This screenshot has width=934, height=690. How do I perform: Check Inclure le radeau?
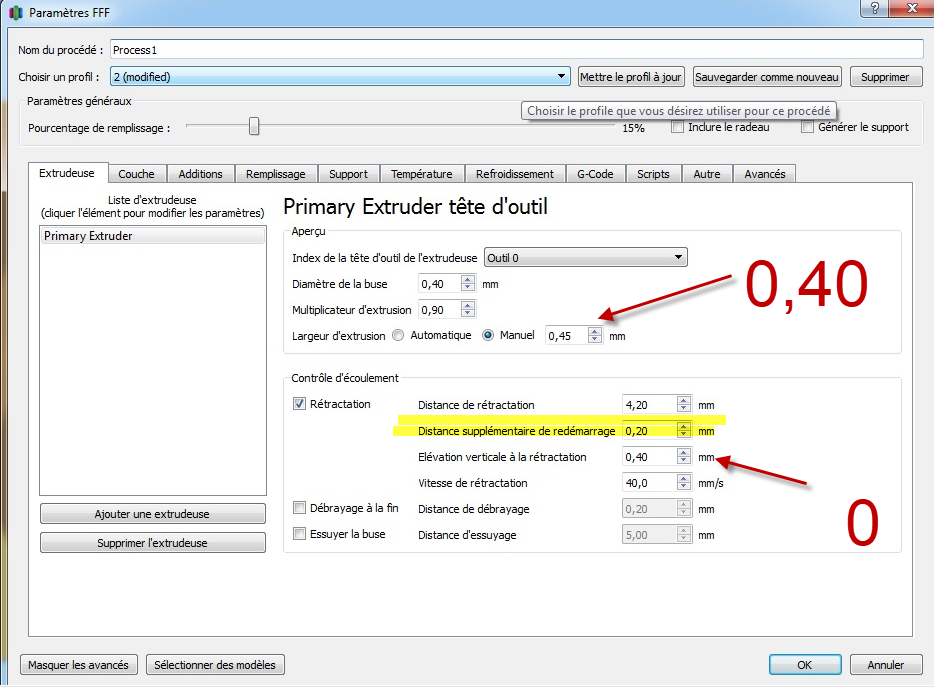(677, 127)
